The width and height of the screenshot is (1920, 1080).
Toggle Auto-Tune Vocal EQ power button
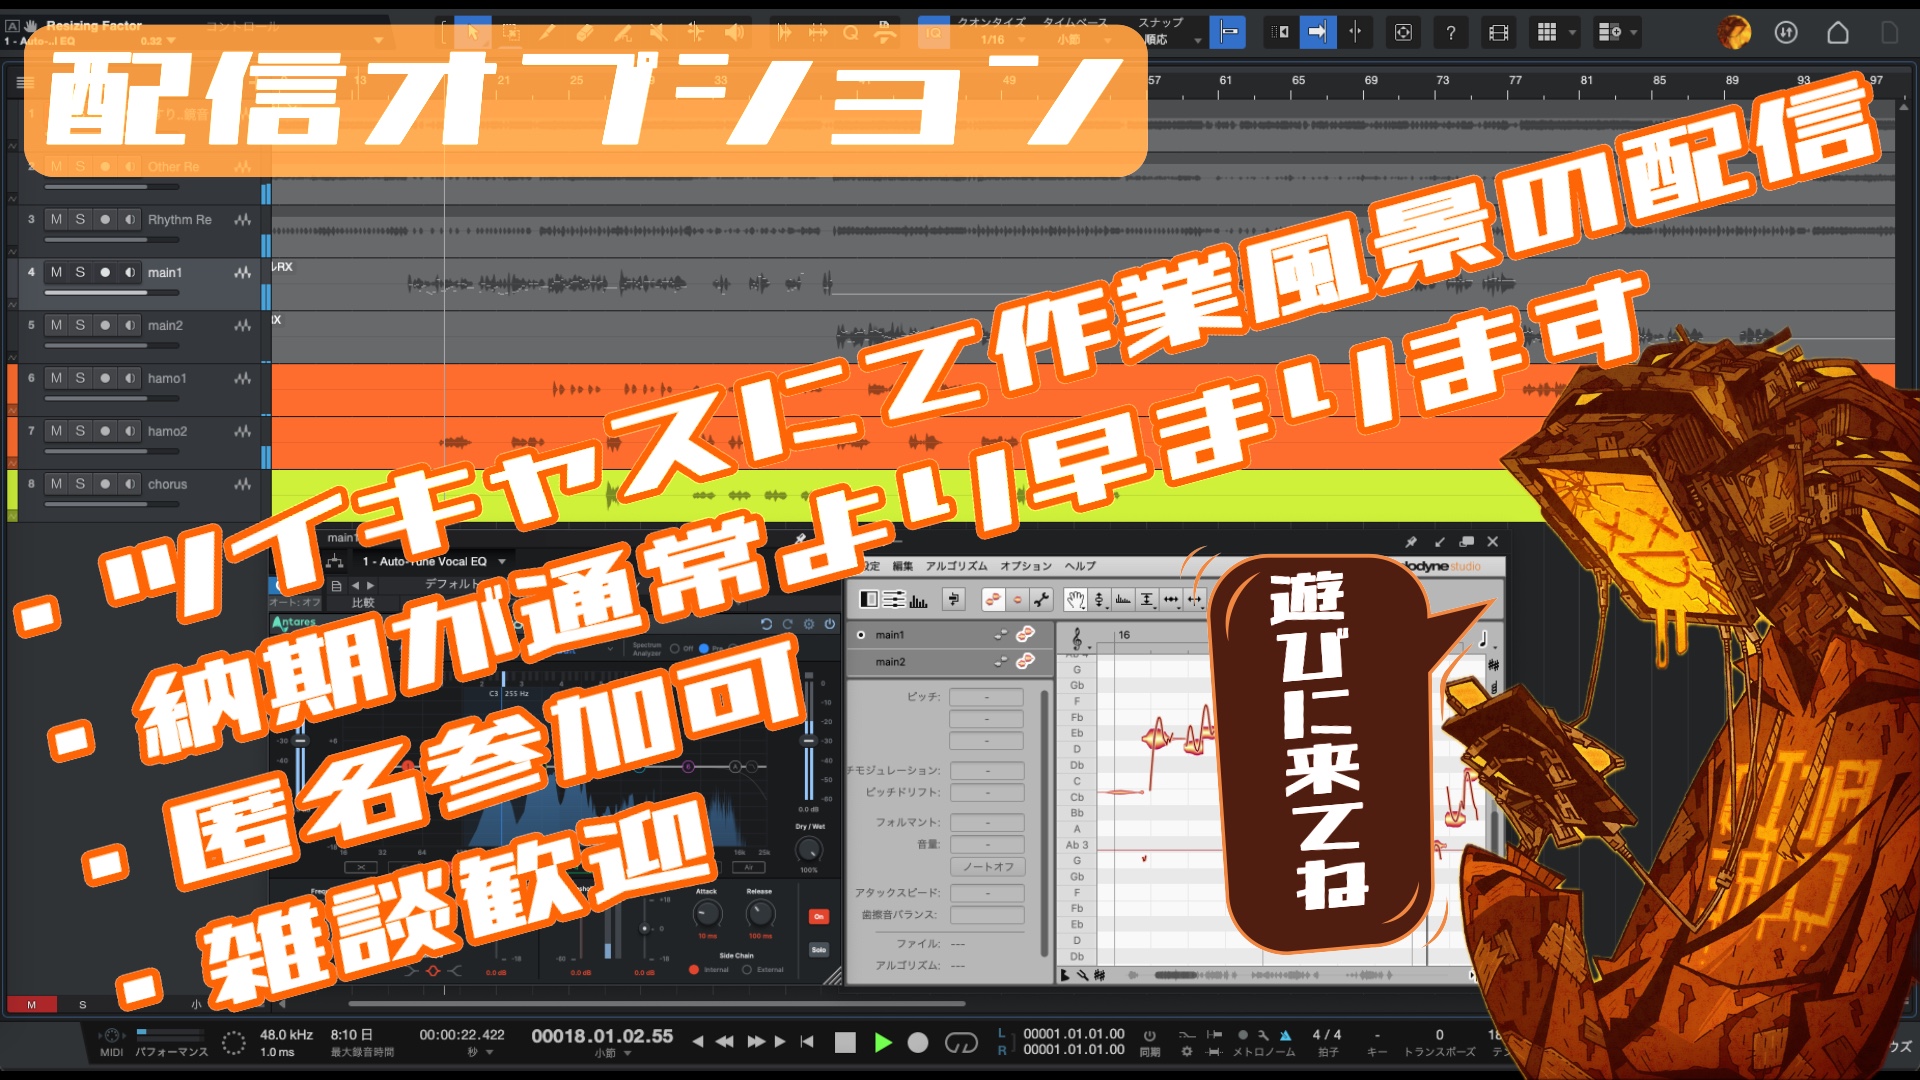tap(829, 624)
